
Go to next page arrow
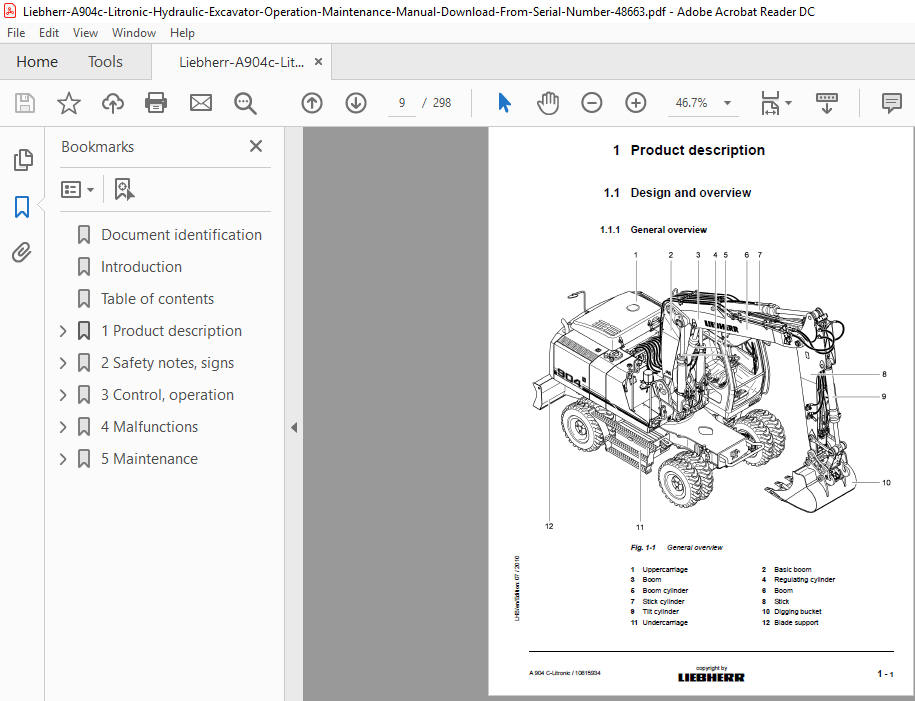click(x=355, y=103)
